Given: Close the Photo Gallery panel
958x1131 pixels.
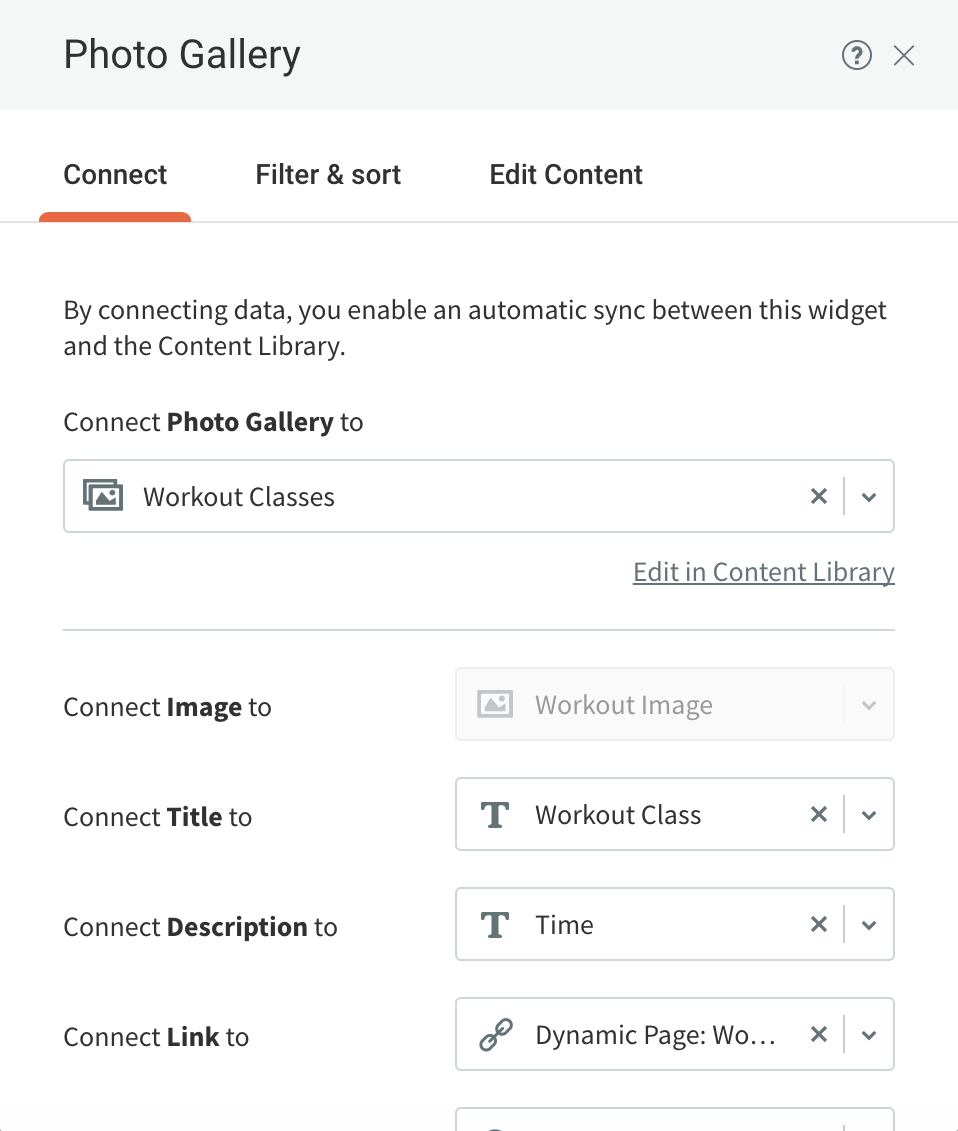Looking at the screenshot, I should coord(903,56).
